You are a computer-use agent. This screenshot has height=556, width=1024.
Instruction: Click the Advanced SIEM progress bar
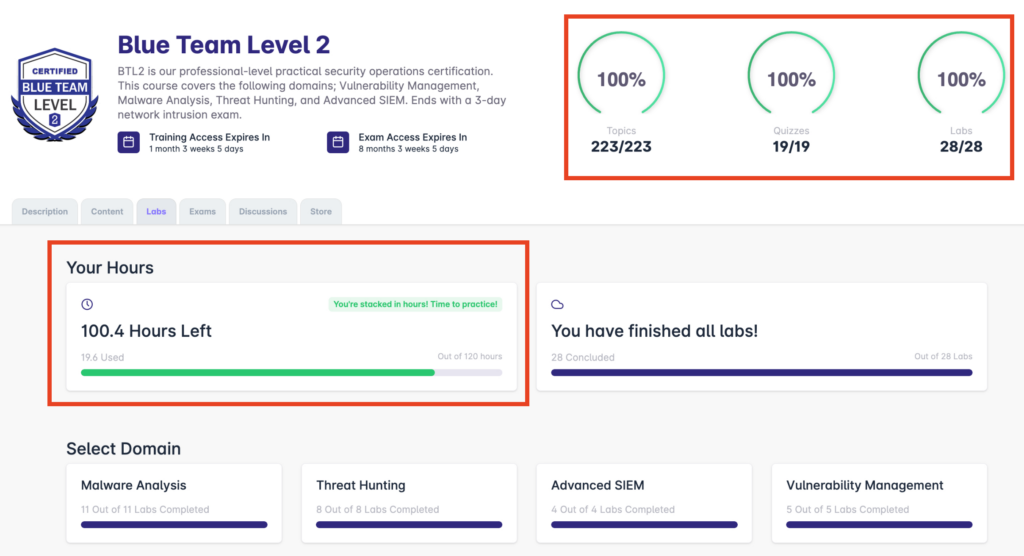tap(644, 525)
